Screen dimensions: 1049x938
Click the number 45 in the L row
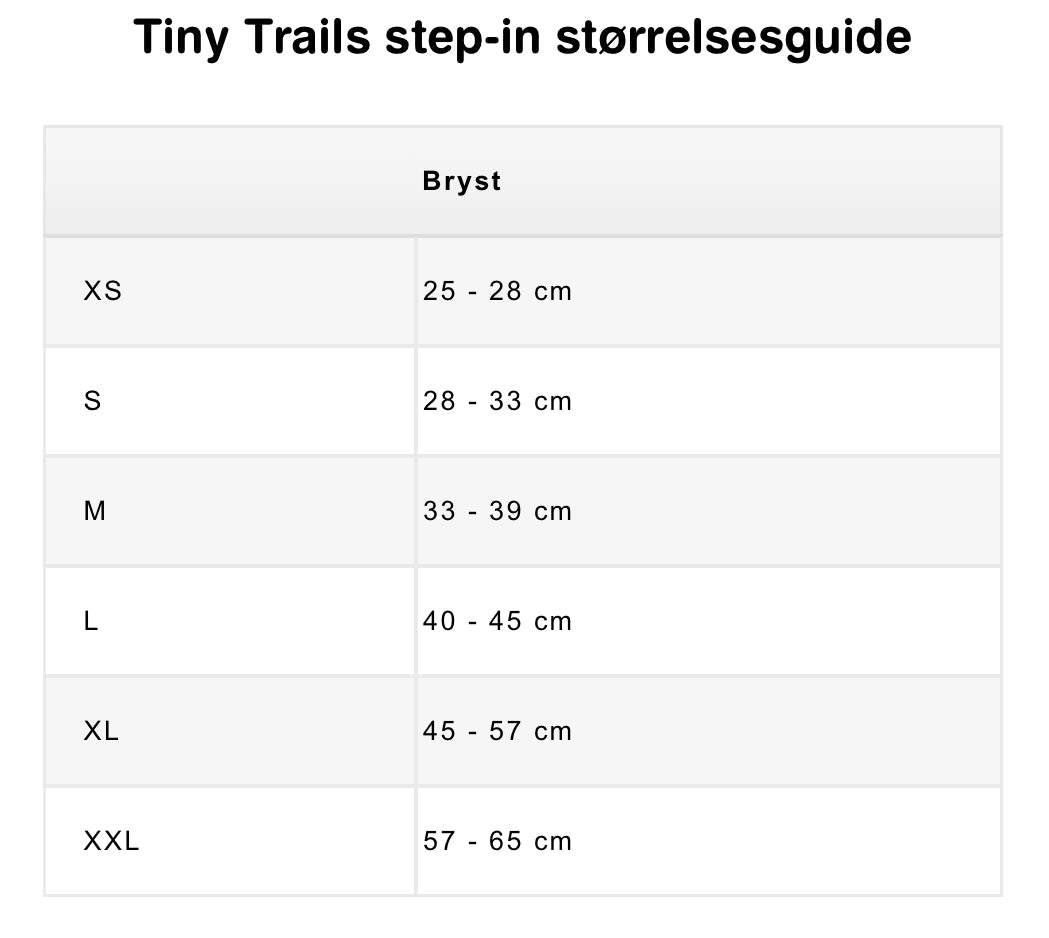click(505, 621)
